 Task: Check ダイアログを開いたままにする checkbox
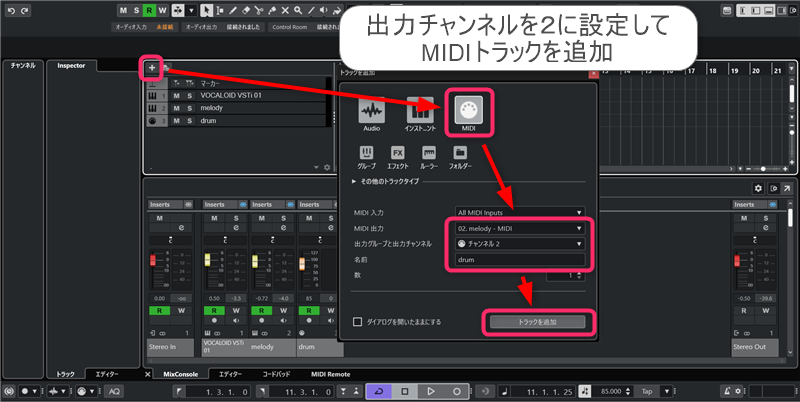click(358, 322)
